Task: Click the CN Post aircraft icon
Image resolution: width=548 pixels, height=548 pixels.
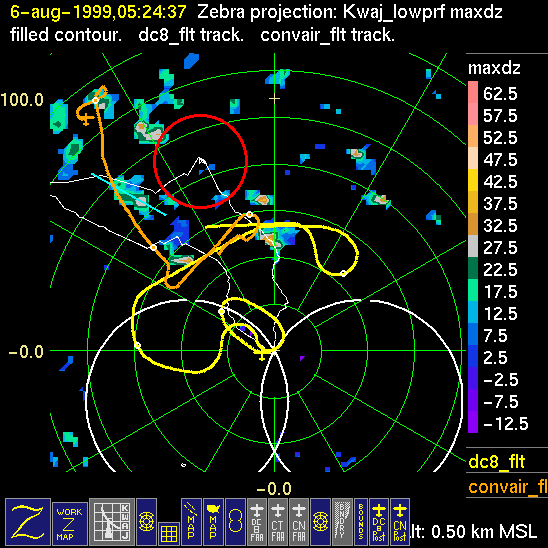Action: pyautogui.click(x=400, y=522)
